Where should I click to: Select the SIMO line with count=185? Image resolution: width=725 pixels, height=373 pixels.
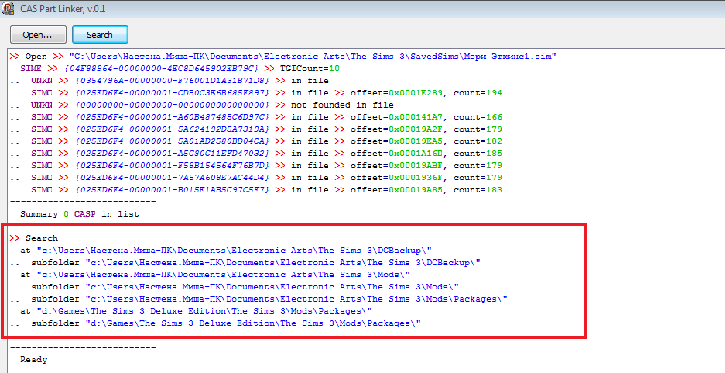pyautogui.click(x=256, y=153)
